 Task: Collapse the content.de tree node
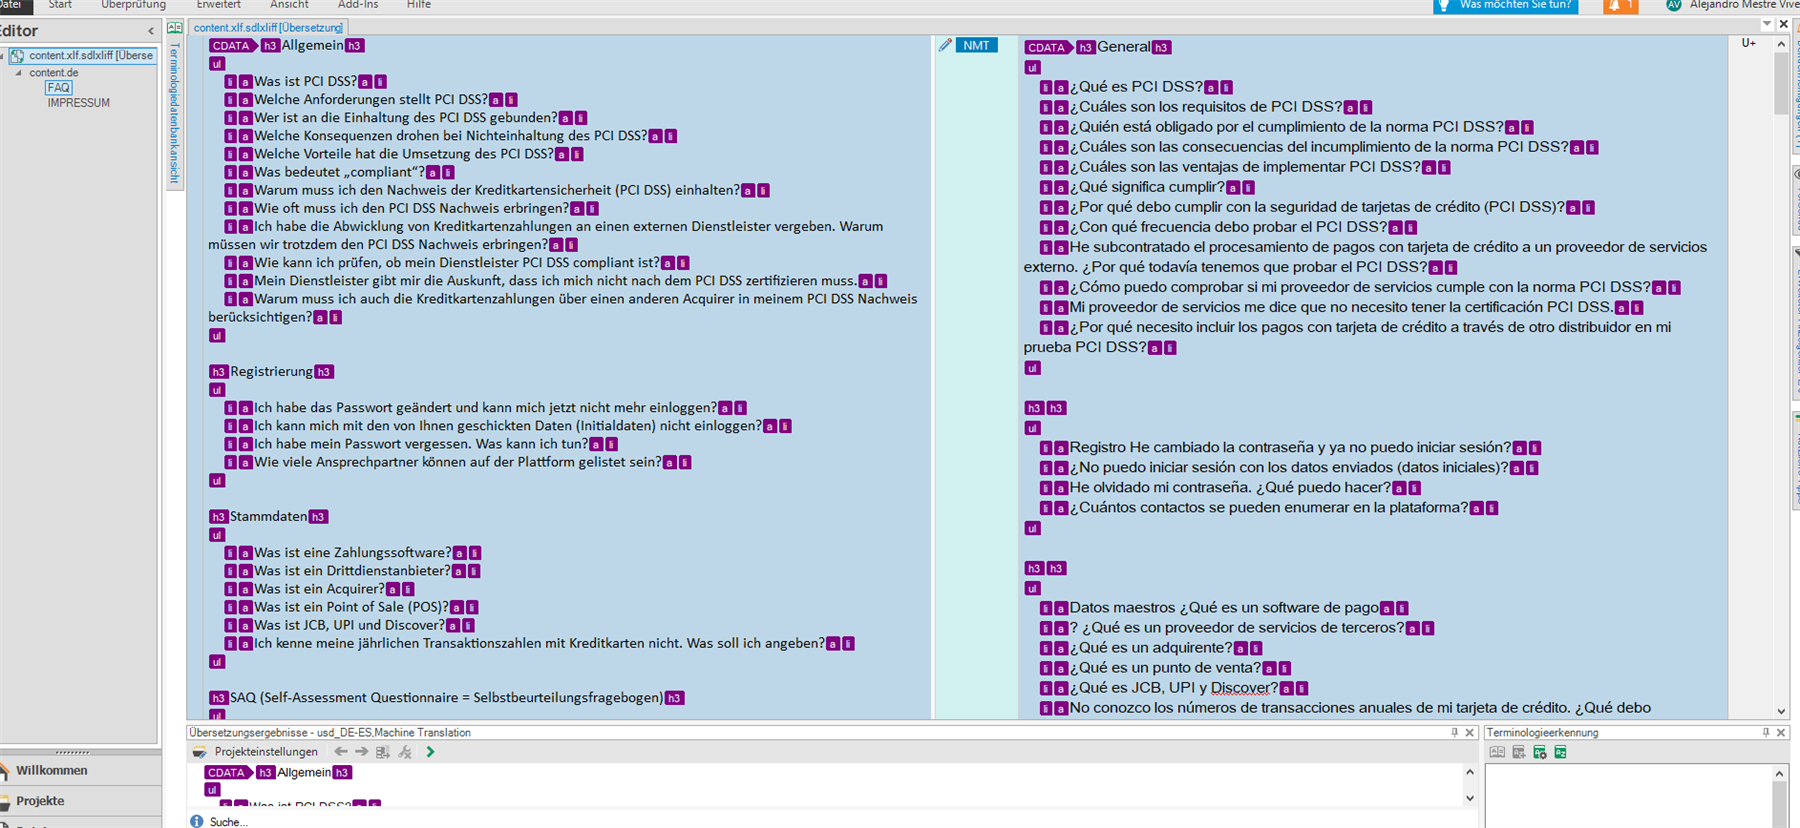tap(18, 73)
